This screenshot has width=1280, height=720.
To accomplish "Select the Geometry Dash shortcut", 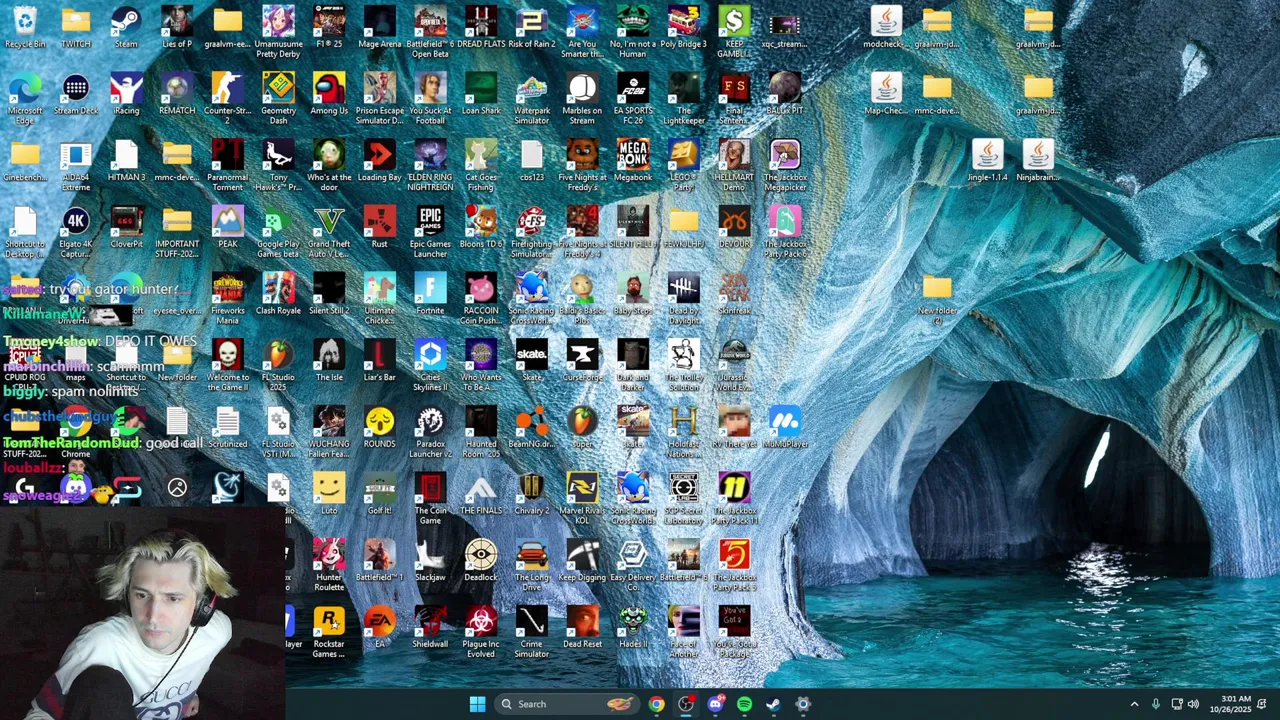I will pyautogui.click(x=278, y=99).
